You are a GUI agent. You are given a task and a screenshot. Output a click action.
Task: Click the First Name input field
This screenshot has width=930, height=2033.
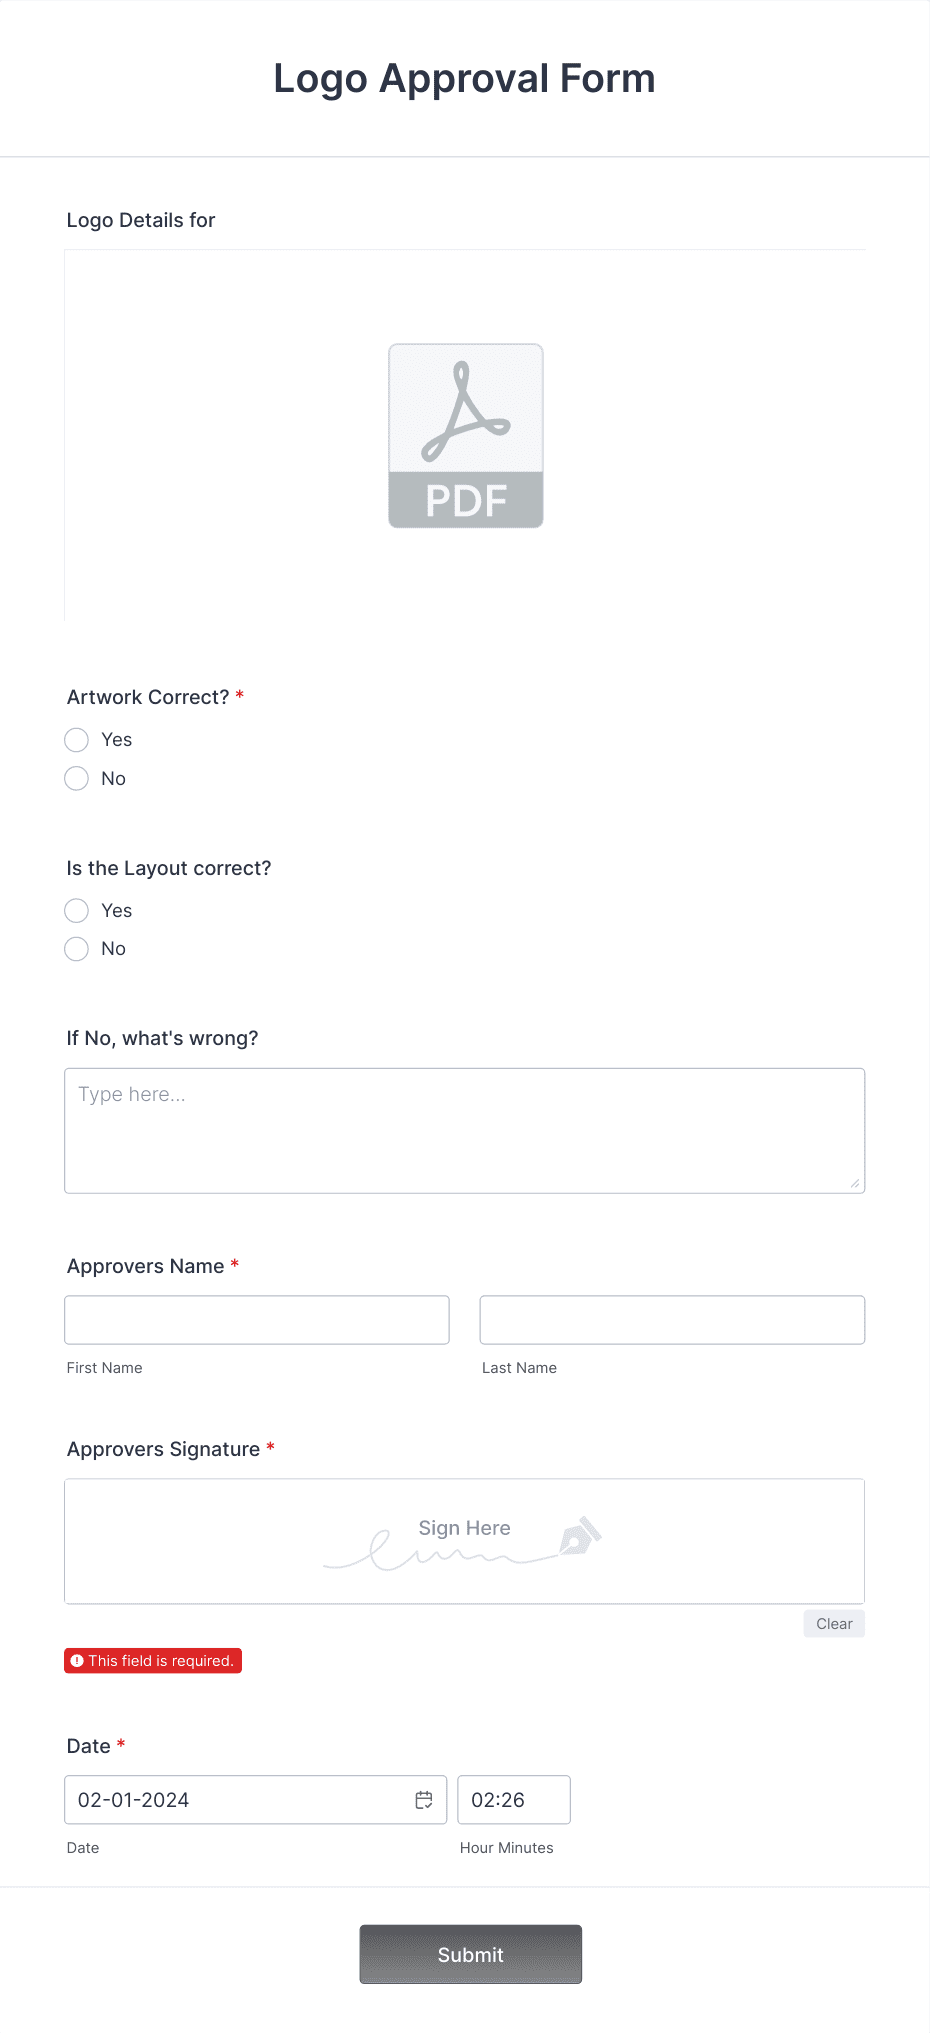coord(257,1320)
